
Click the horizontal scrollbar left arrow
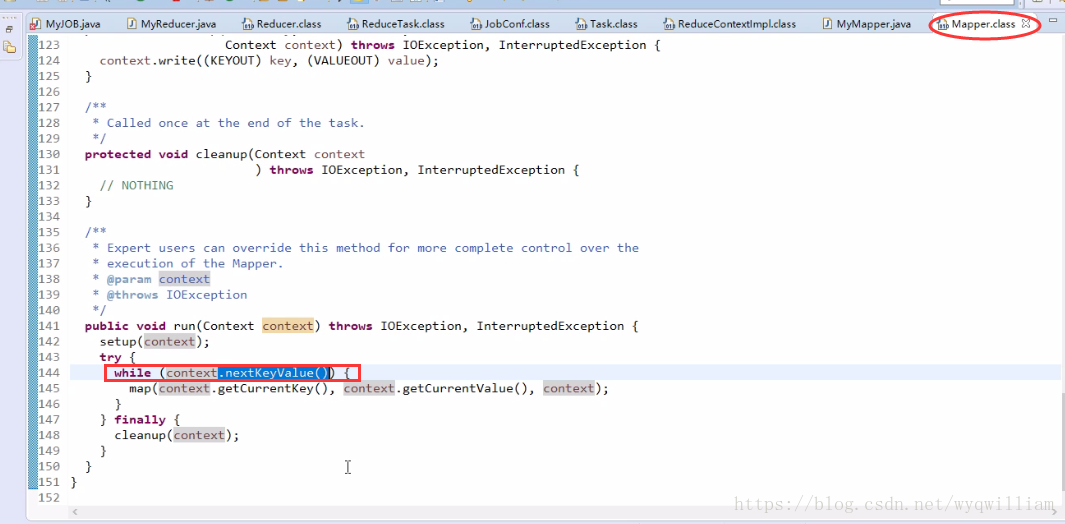75,512
